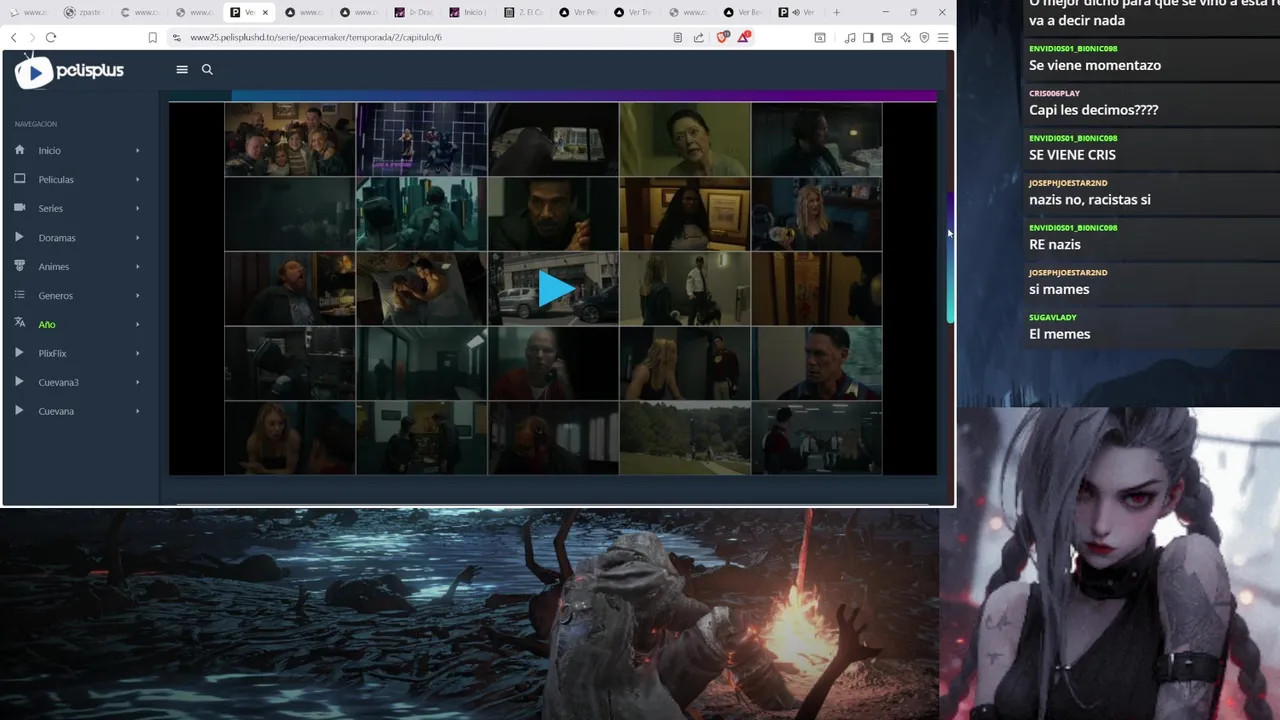Switch to the 'Ver Be' browser tab
1280x720 pixels.
click(744, 12)
